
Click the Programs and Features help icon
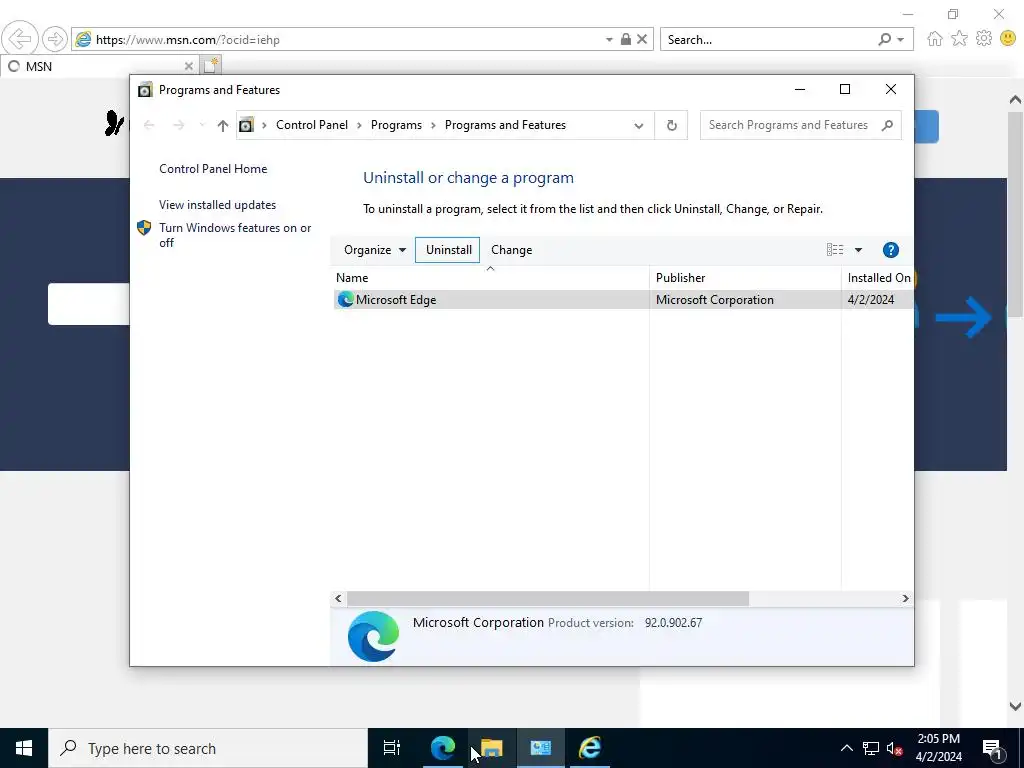[890, 250]
